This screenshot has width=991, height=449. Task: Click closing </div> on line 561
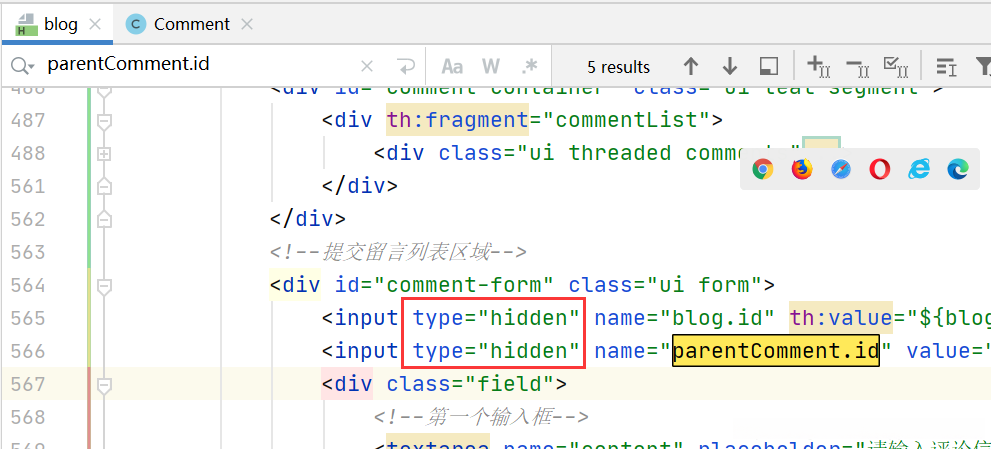point(360,186)
